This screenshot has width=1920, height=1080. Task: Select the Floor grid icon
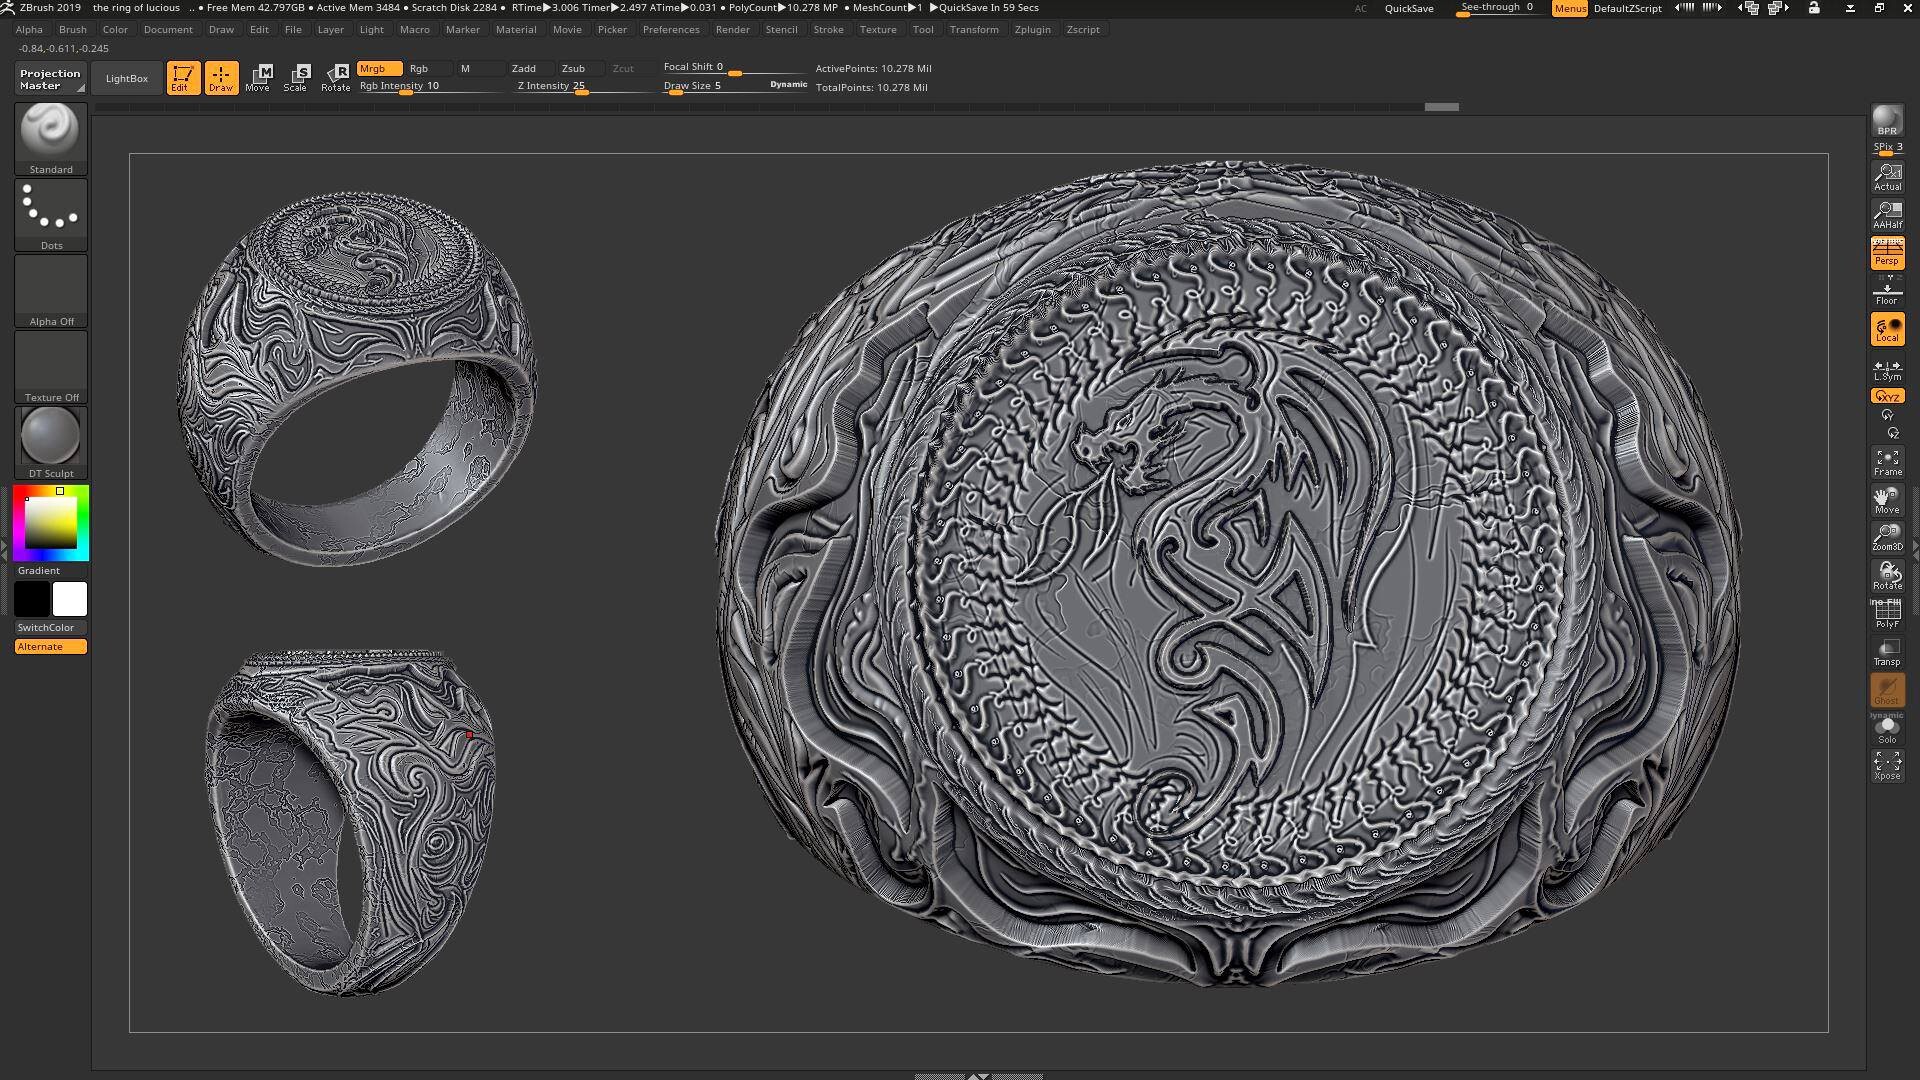[1887, 291]
